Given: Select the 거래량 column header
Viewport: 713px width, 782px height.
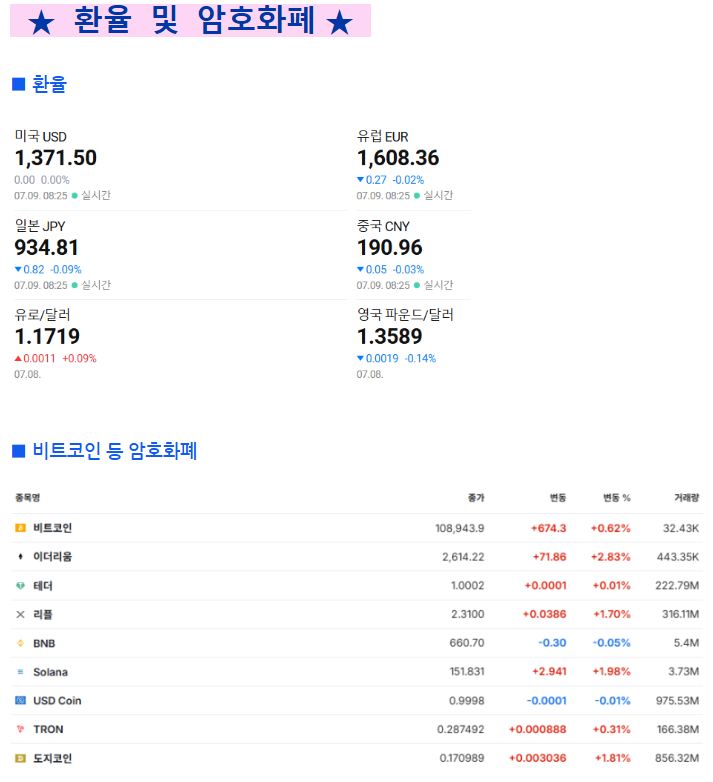Looking at the screenshot, I should [687, 497].
